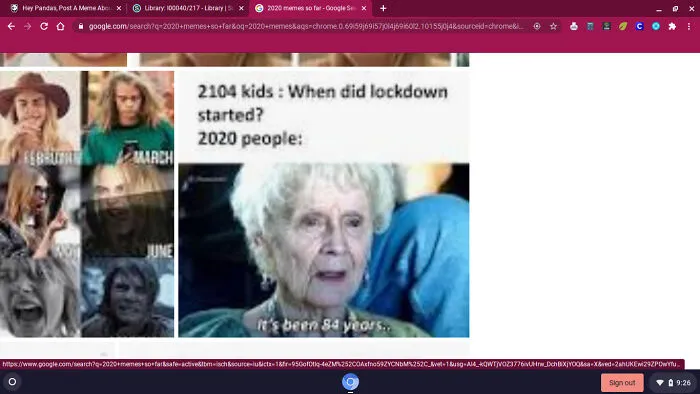
Task: Click the forward navigation arrow
Action: (28, 26)
